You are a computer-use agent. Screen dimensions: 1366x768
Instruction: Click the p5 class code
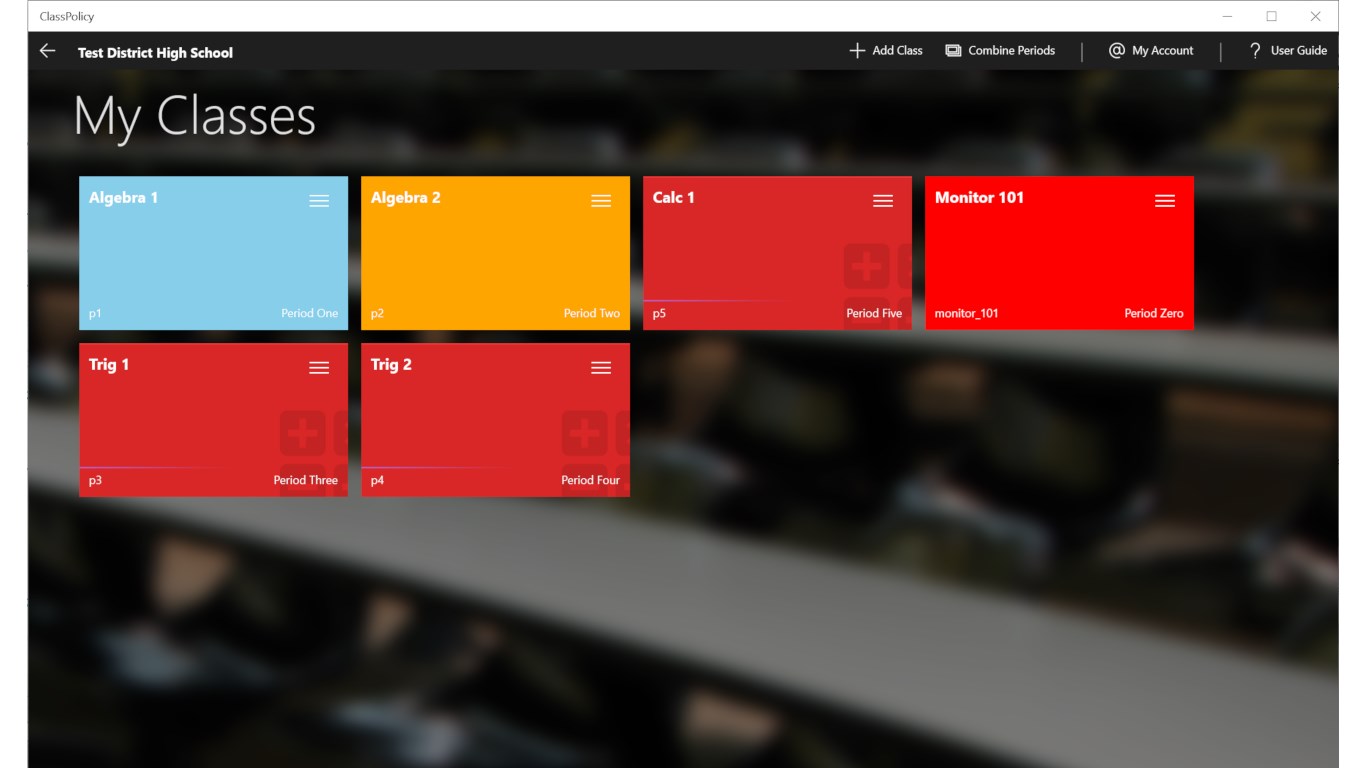(x=659, y=314)
